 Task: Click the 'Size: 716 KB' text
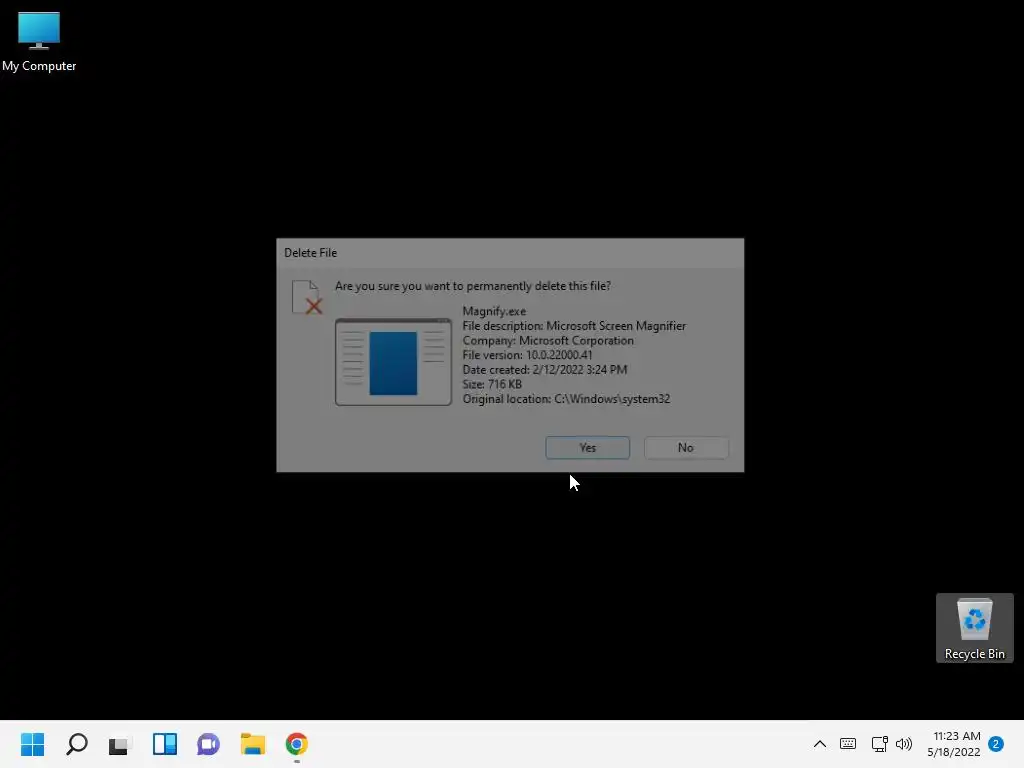click(x=492, y=384)
